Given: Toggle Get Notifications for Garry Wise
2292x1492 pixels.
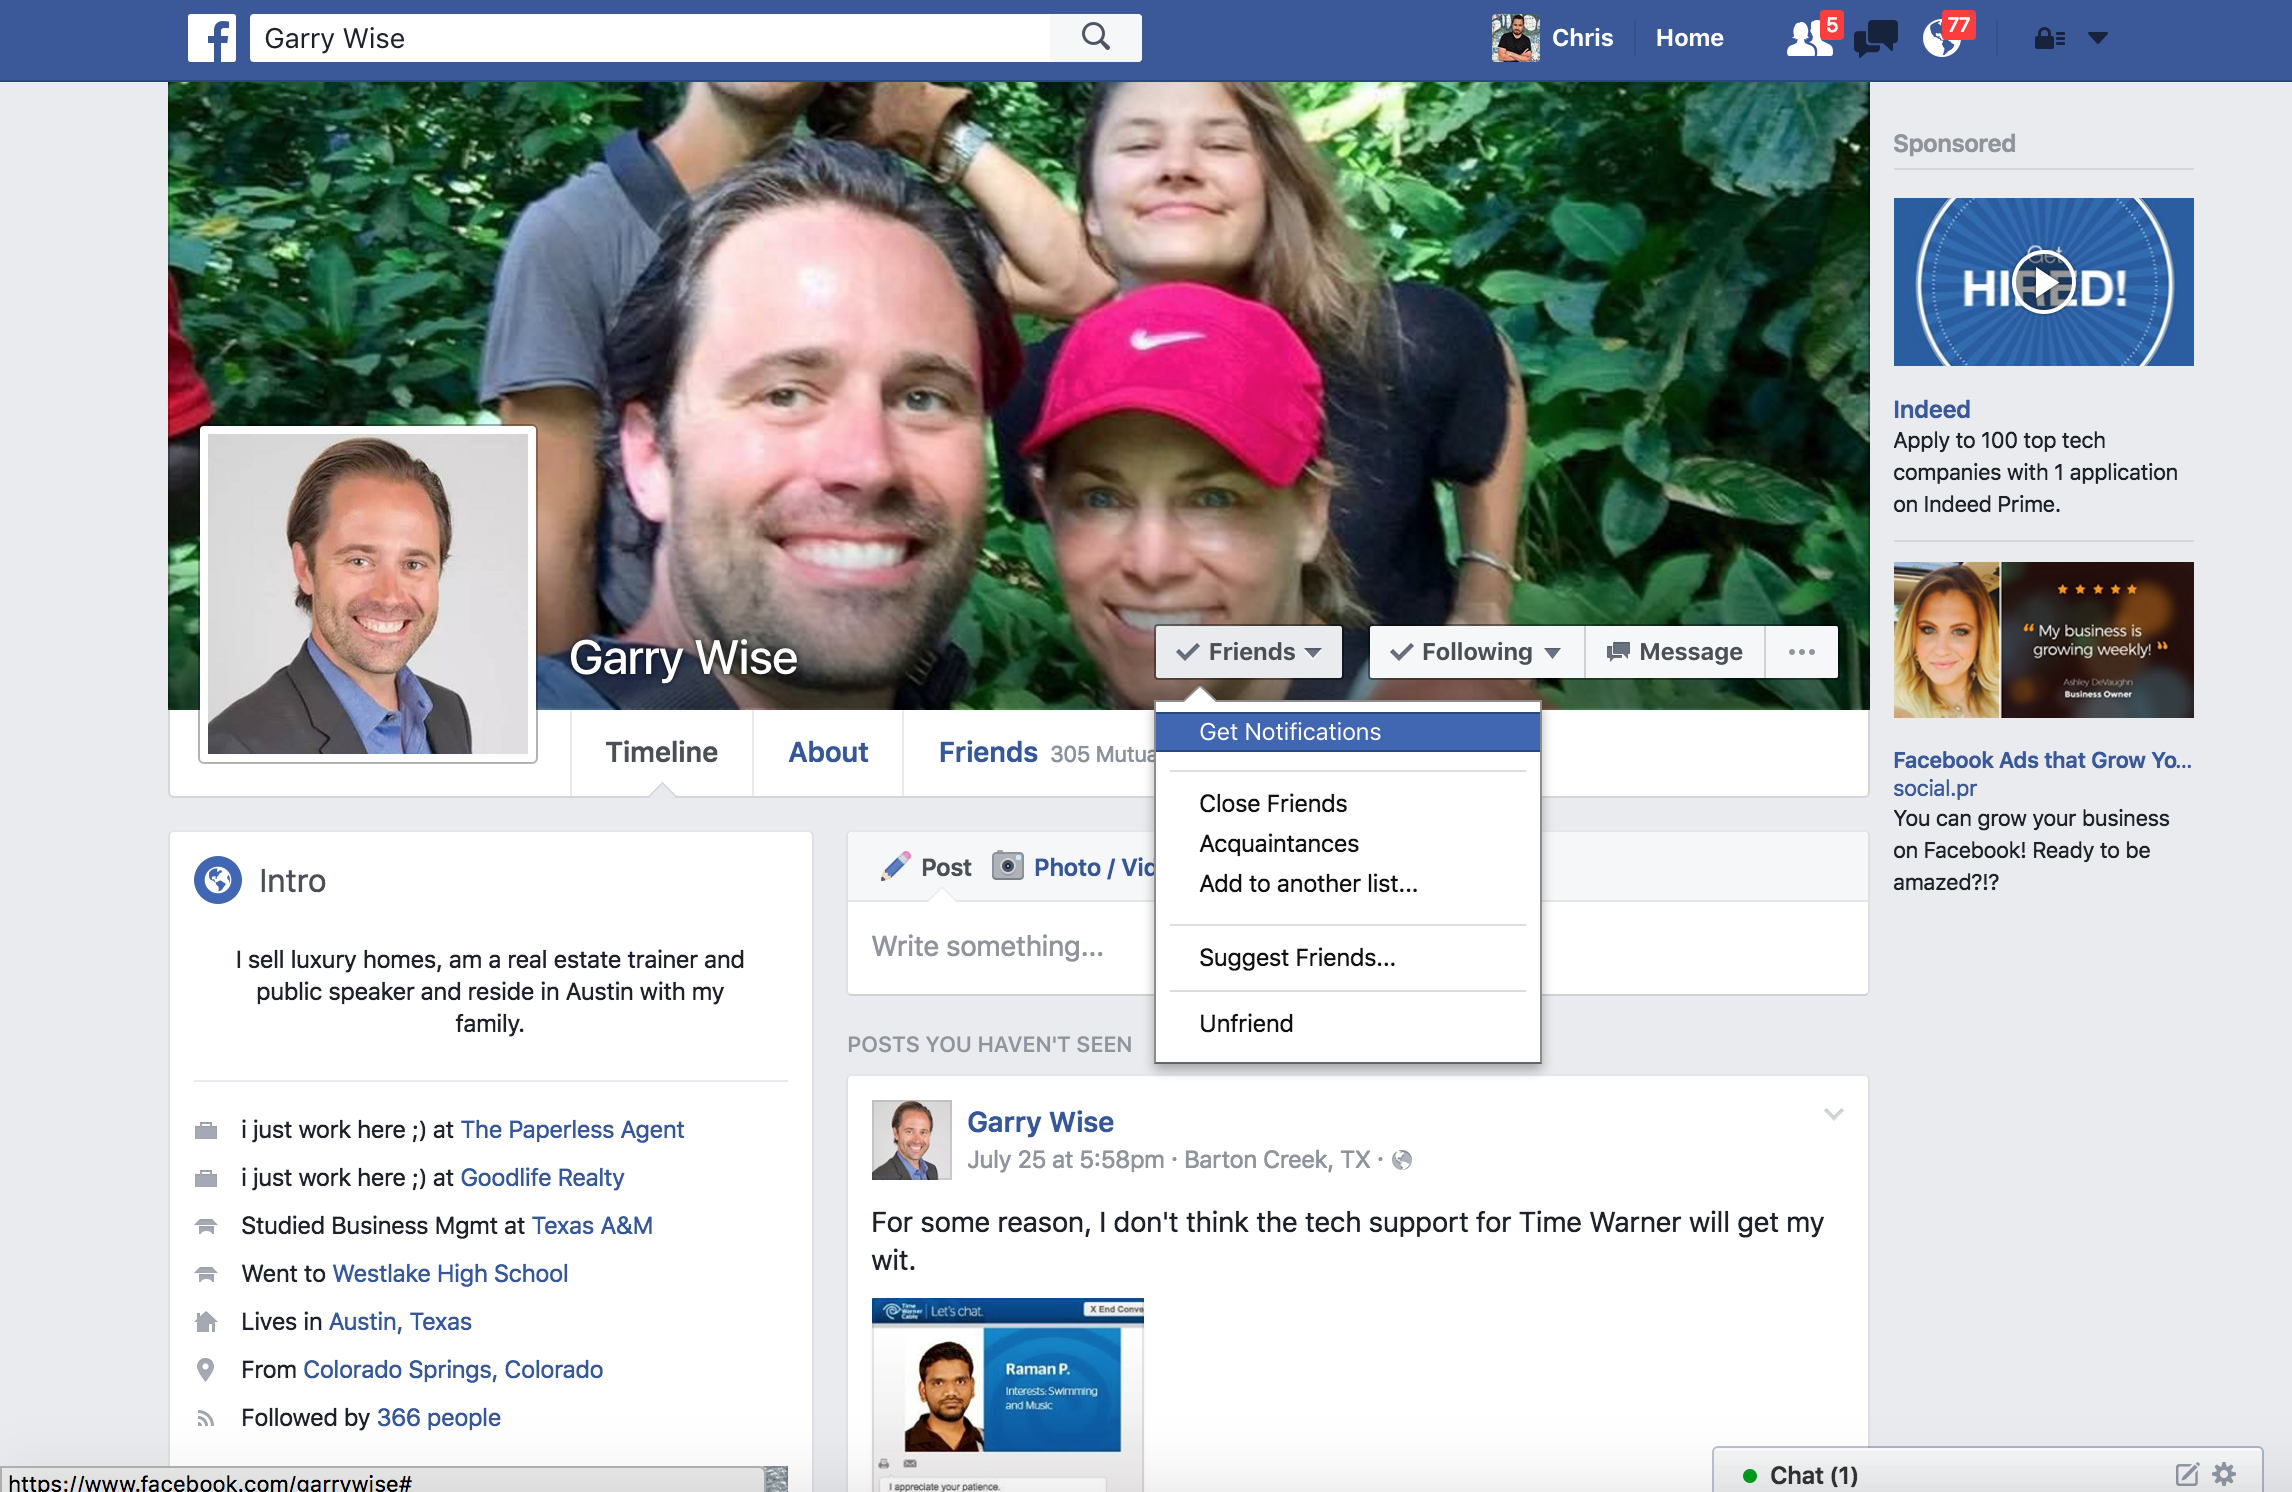Looking at the screenshot, I should [x=1290, y=731].
